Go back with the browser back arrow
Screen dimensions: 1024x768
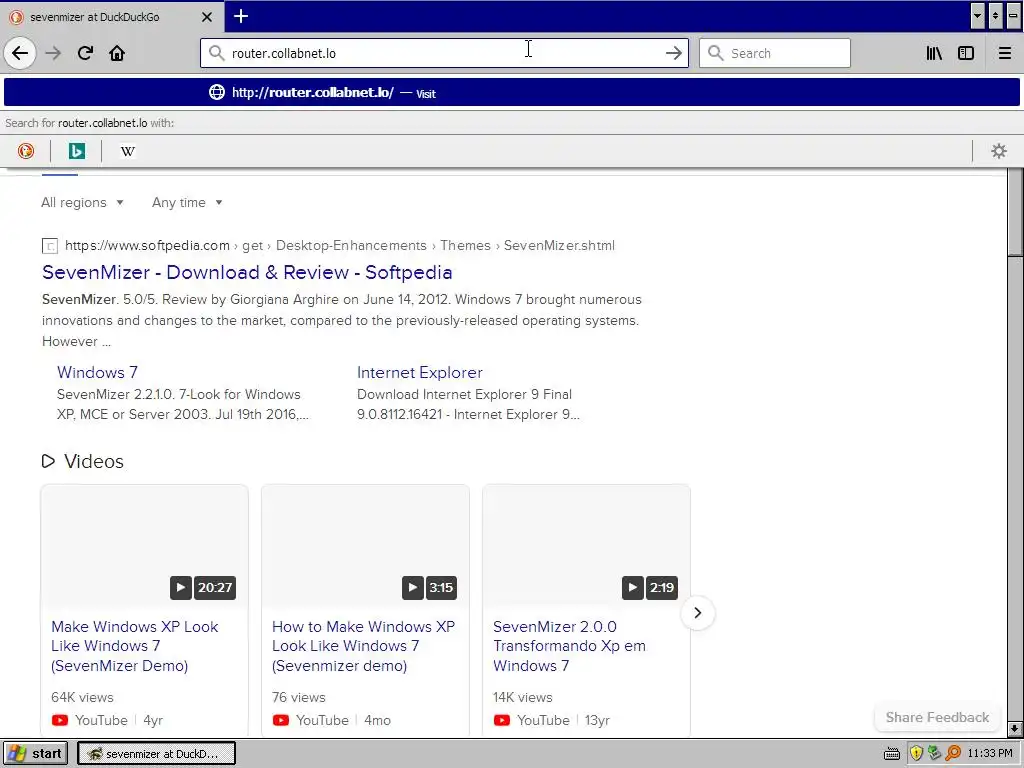pyautogui.click(x=20, y=53)
